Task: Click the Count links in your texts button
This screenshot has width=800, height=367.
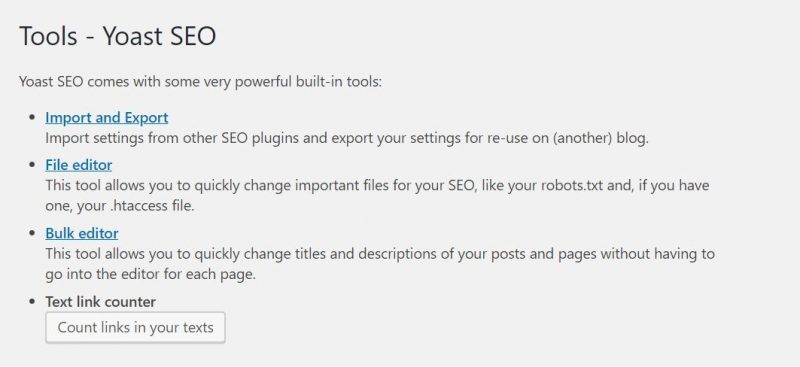Action: coord(135,328)
